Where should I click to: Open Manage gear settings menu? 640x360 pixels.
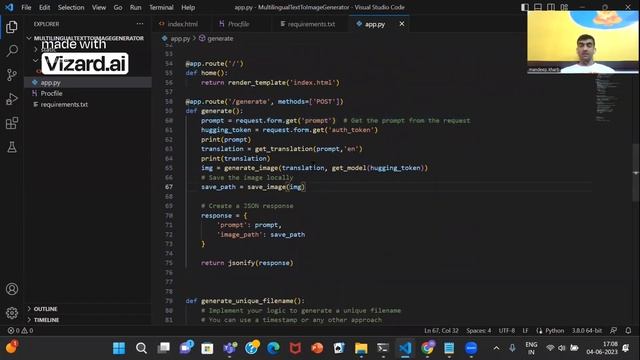[12, 313]
